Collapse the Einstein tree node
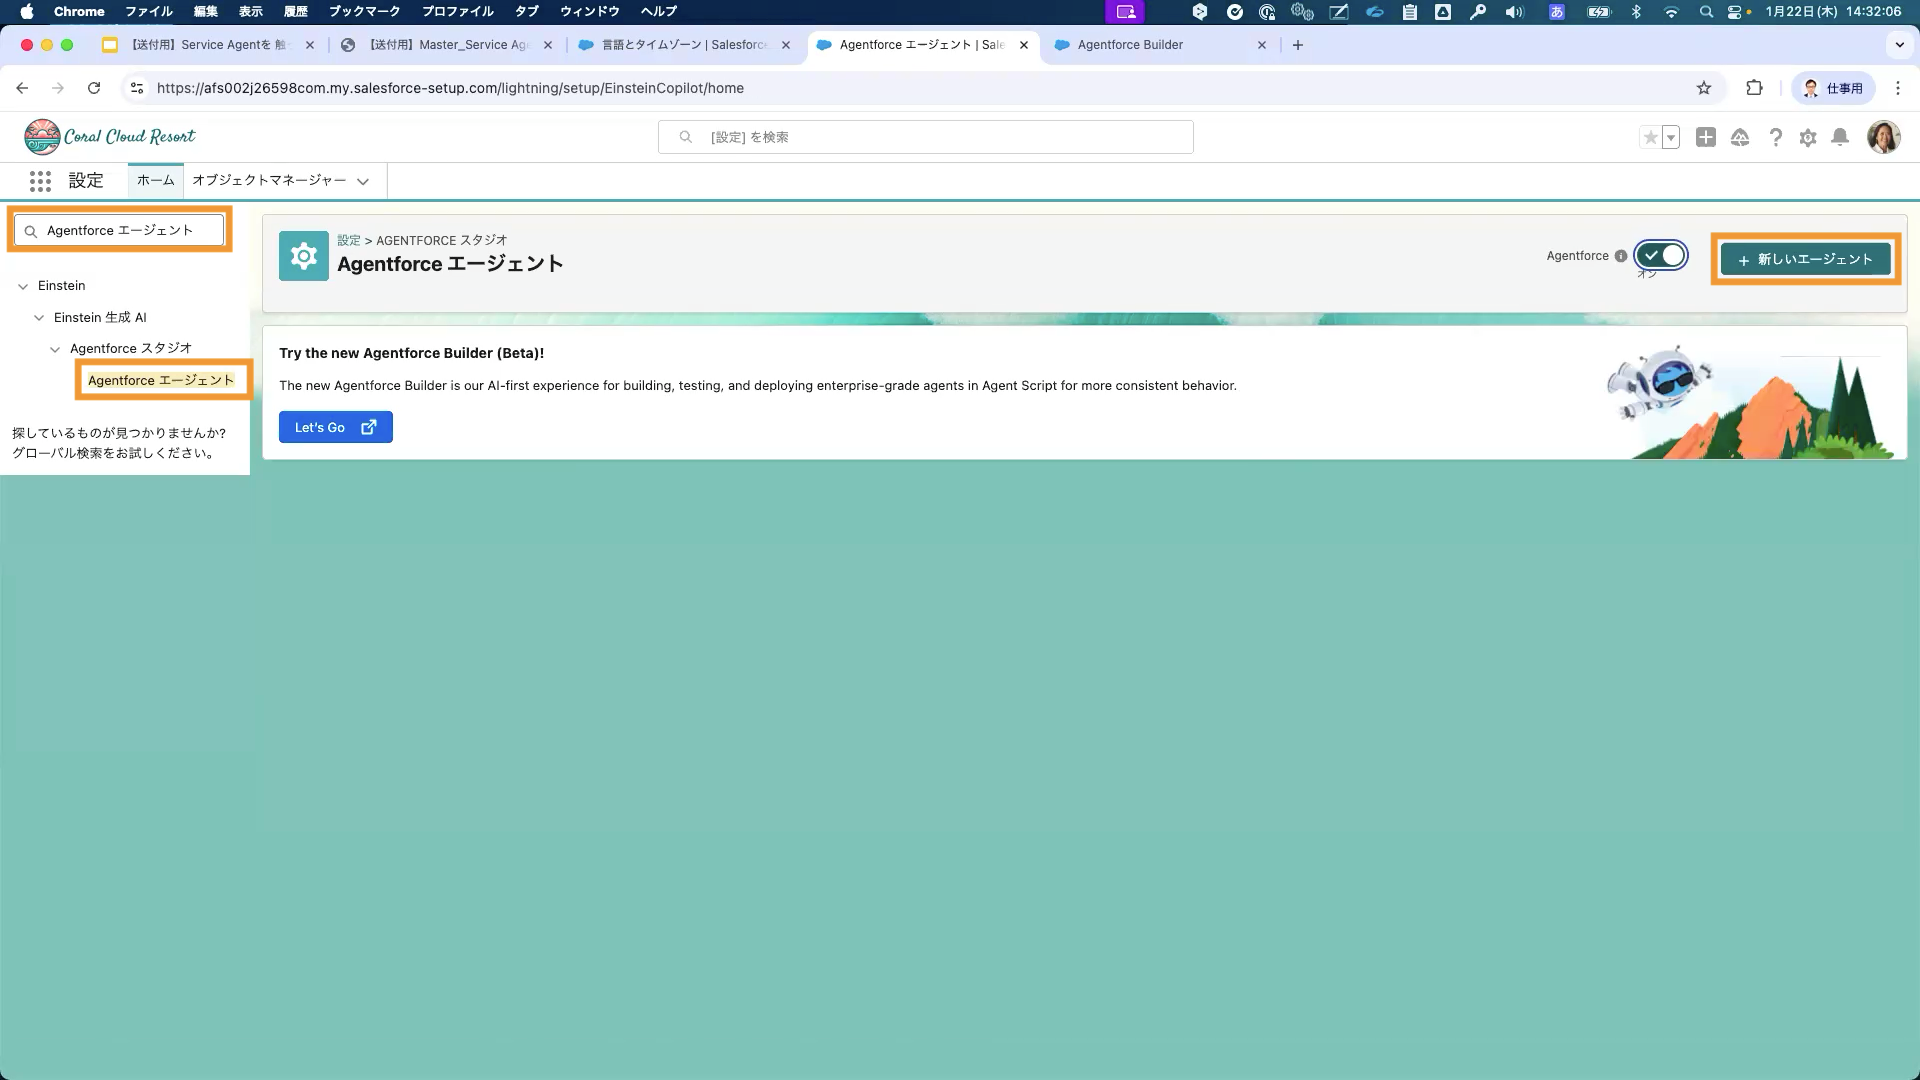This screenshot has height=1080, width=1920. [23, 286]
